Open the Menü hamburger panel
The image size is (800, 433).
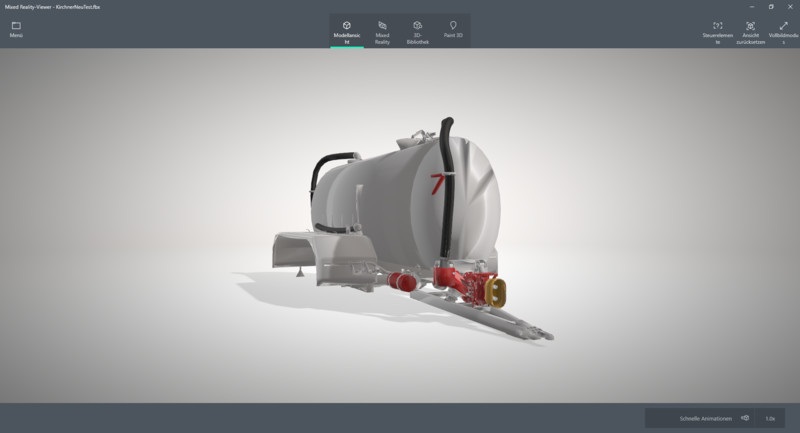(16, 28)
